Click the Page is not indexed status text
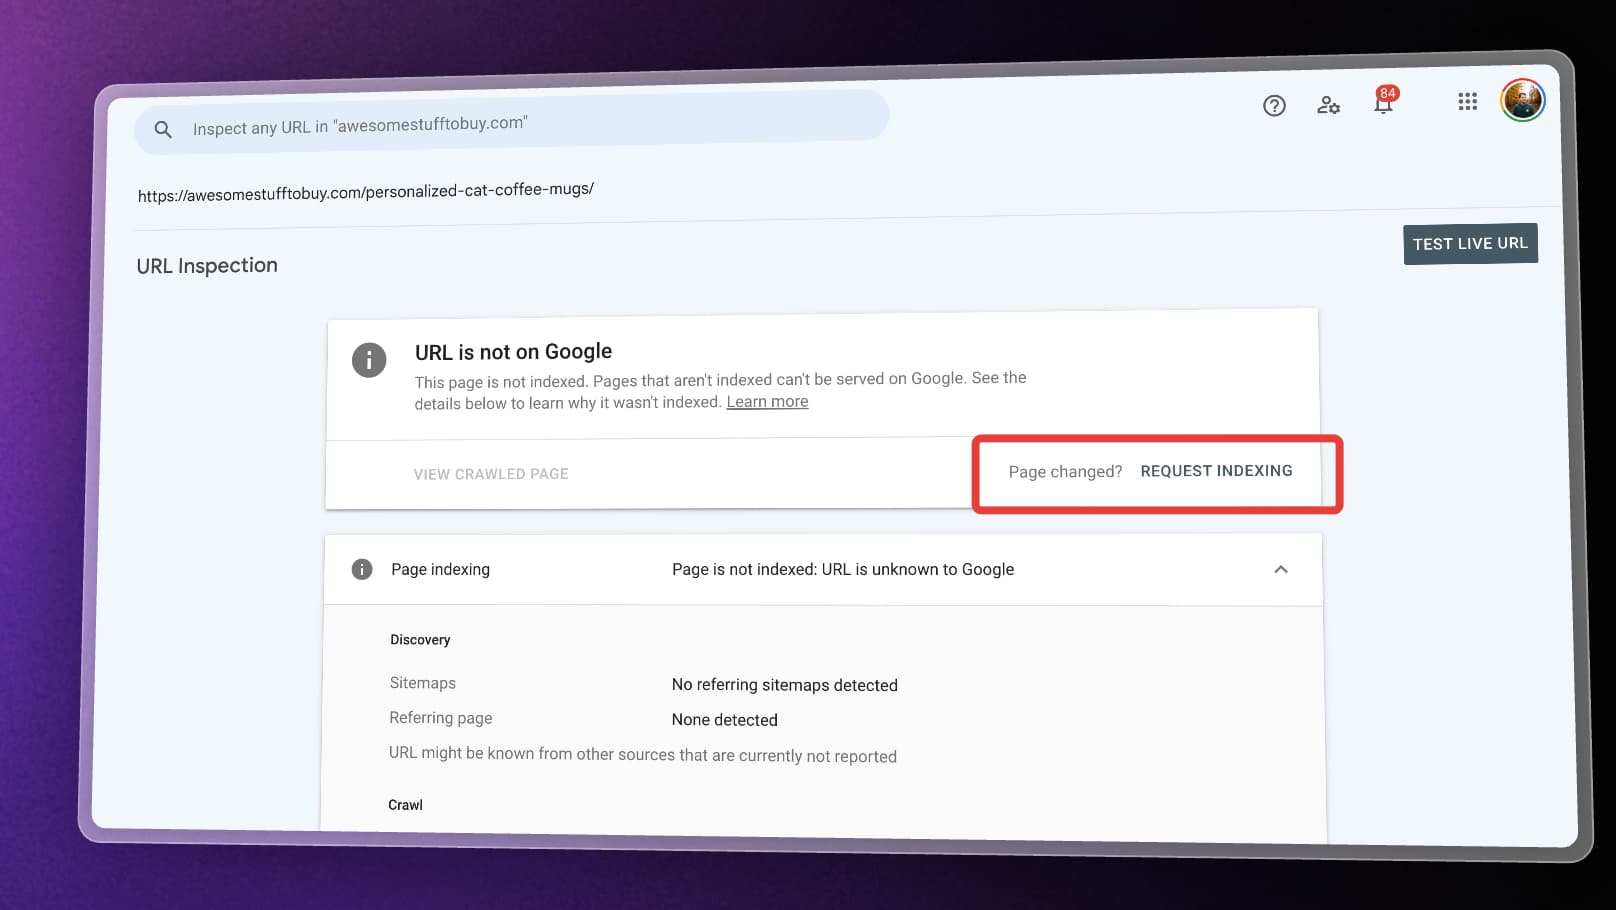The height and width of the screenshot is (910, 1616). click(843, 569)
